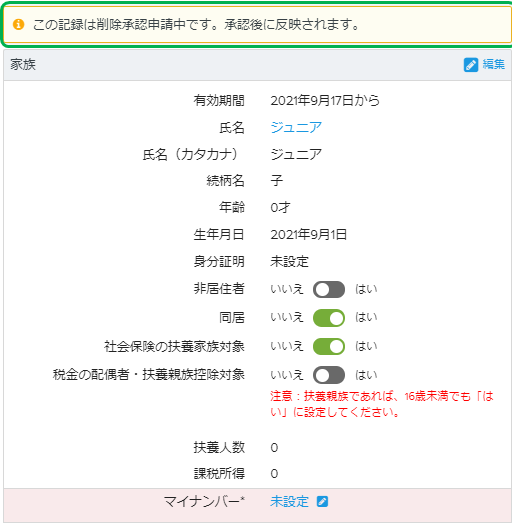Disable the 社会保険の扶養家族対象 toggle
The height and width of the screenshot is (530, 512).
[329, 346]
